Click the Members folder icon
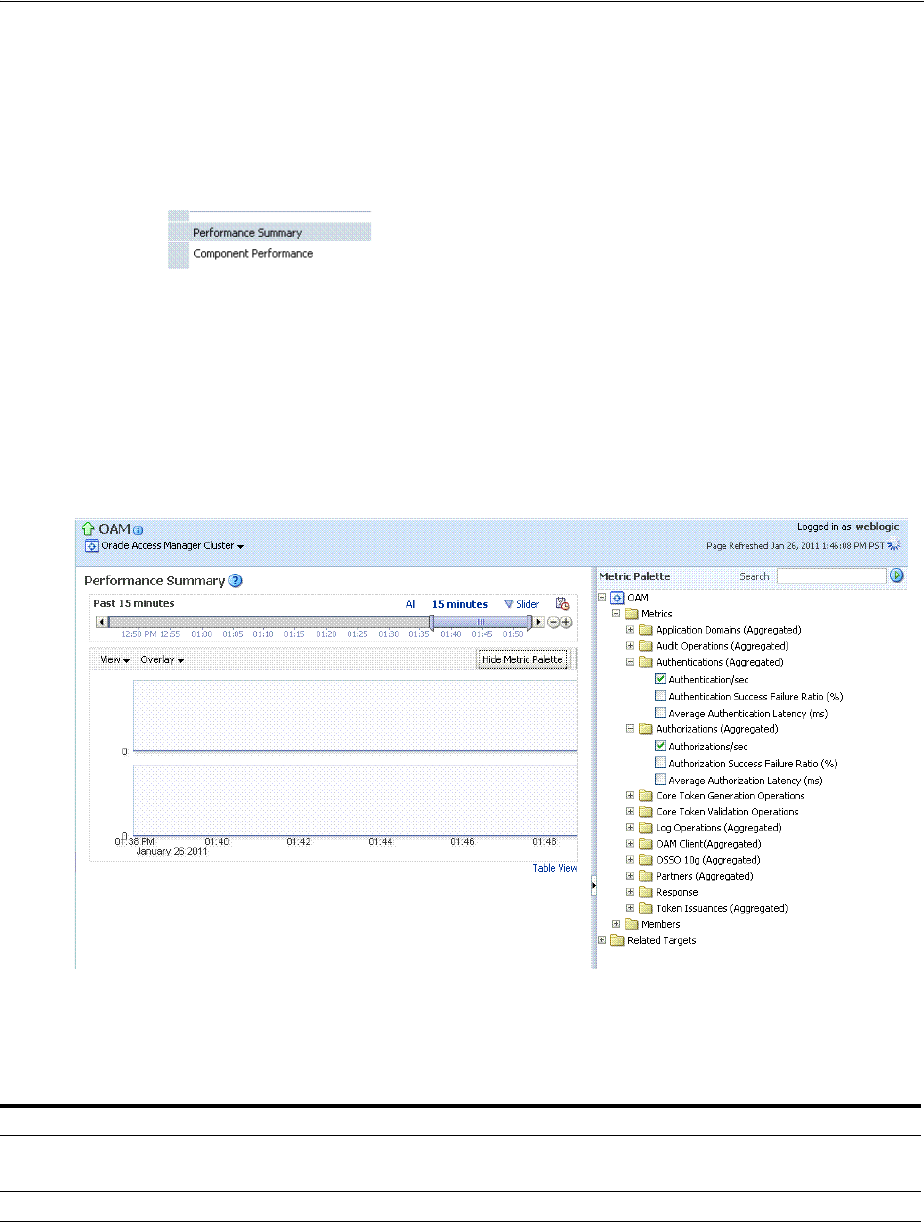924x1222 pixels. coord(632,924)
